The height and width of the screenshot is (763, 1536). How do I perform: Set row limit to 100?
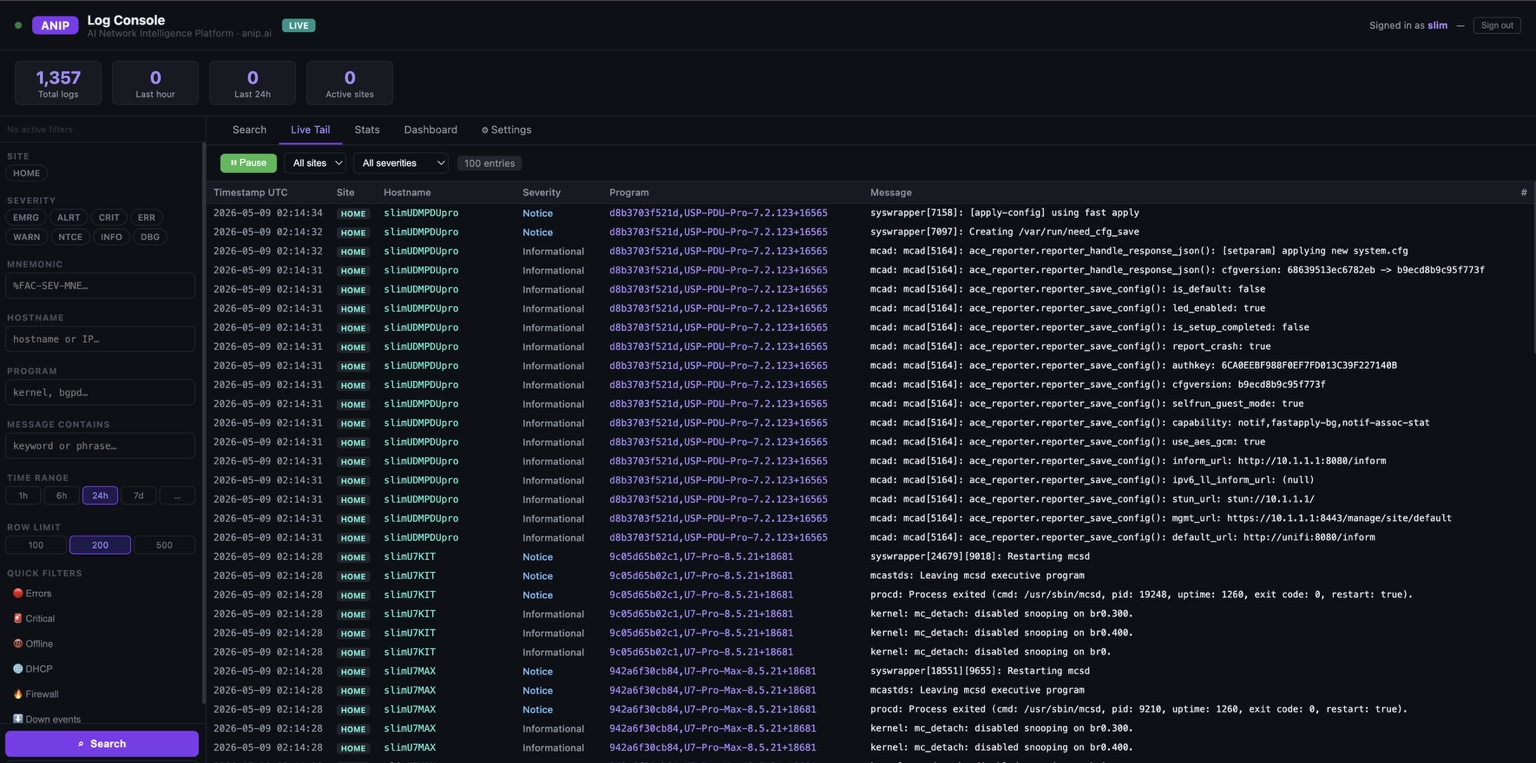(36, 545)
